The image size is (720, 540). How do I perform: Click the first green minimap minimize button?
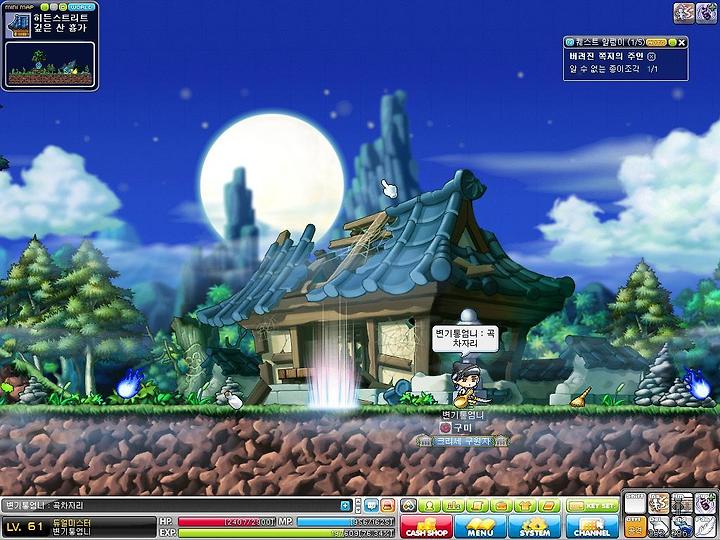click(45, 7)
